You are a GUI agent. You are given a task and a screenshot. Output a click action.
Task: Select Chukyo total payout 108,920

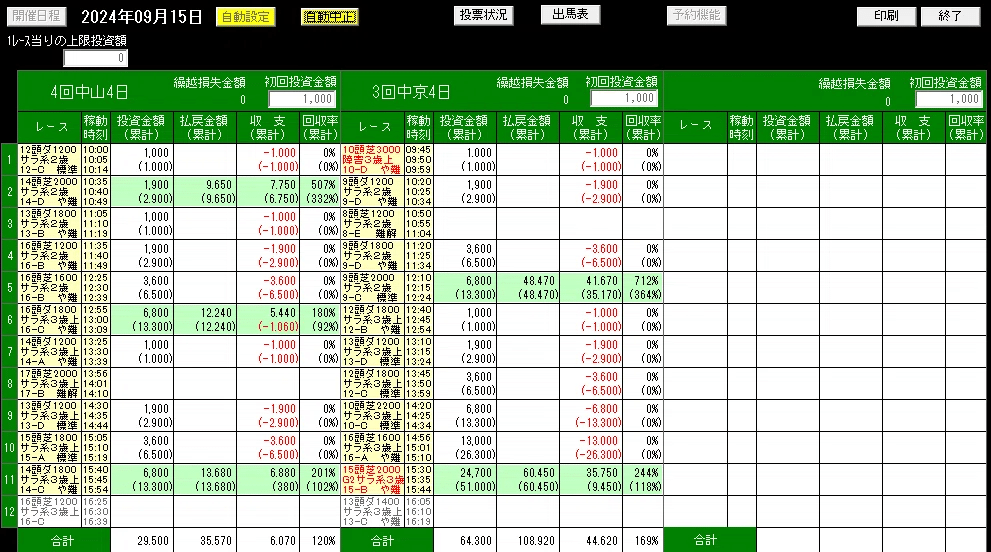click(x=528, y=541)
